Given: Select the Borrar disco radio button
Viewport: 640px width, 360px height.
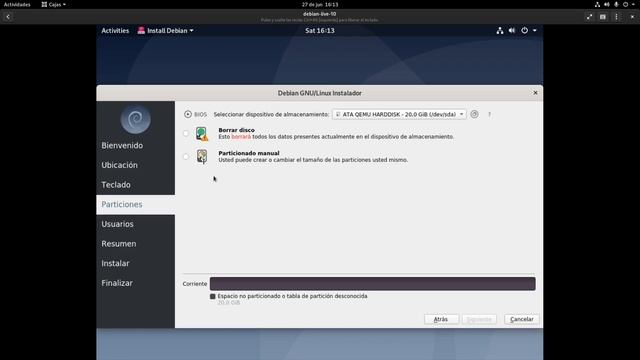Looking at the screenshot, I should (x=186, y=133).
